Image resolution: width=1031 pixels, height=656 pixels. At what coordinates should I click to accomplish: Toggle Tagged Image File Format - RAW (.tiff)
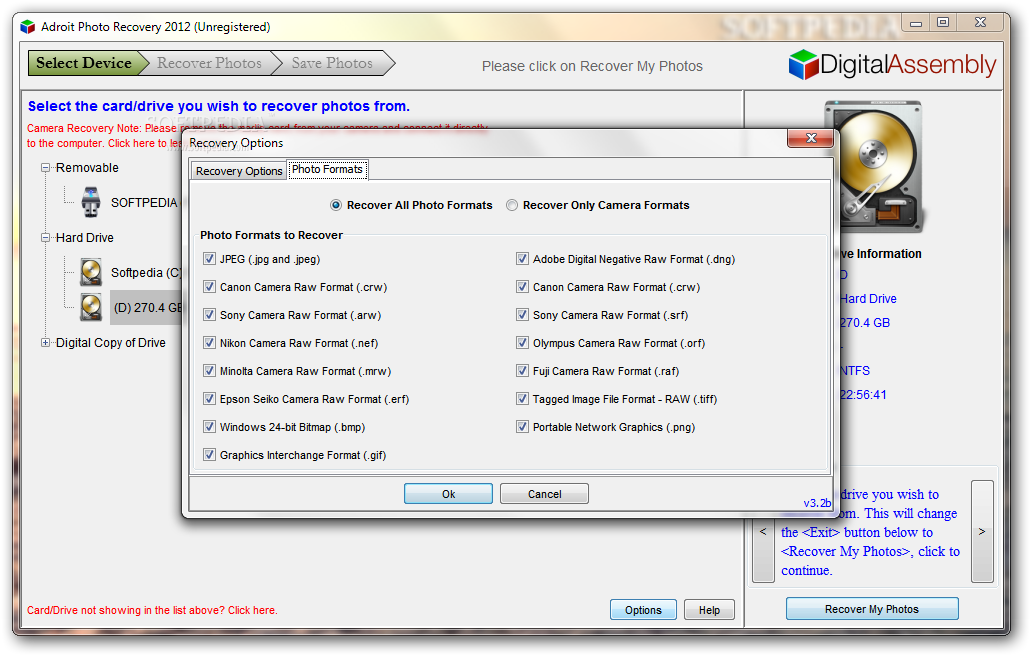click(522, 399)
